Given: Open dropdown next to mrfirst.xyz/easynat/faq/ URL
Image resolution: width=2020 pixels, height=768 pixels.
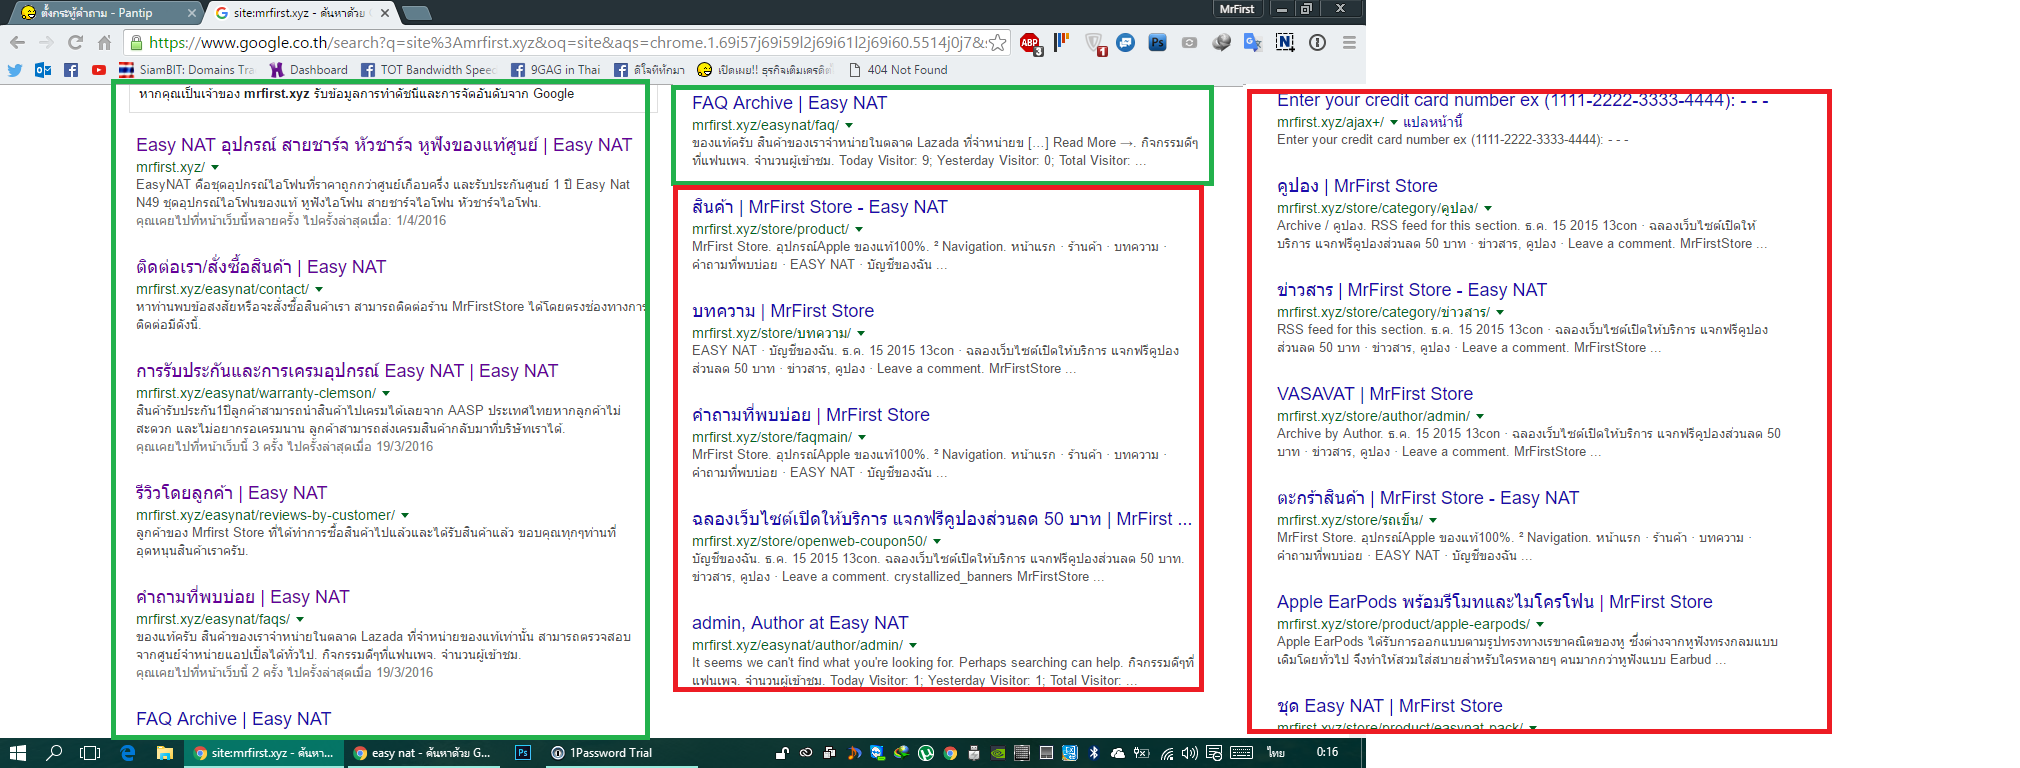Looking at the screenshot, I should point(849,126).
